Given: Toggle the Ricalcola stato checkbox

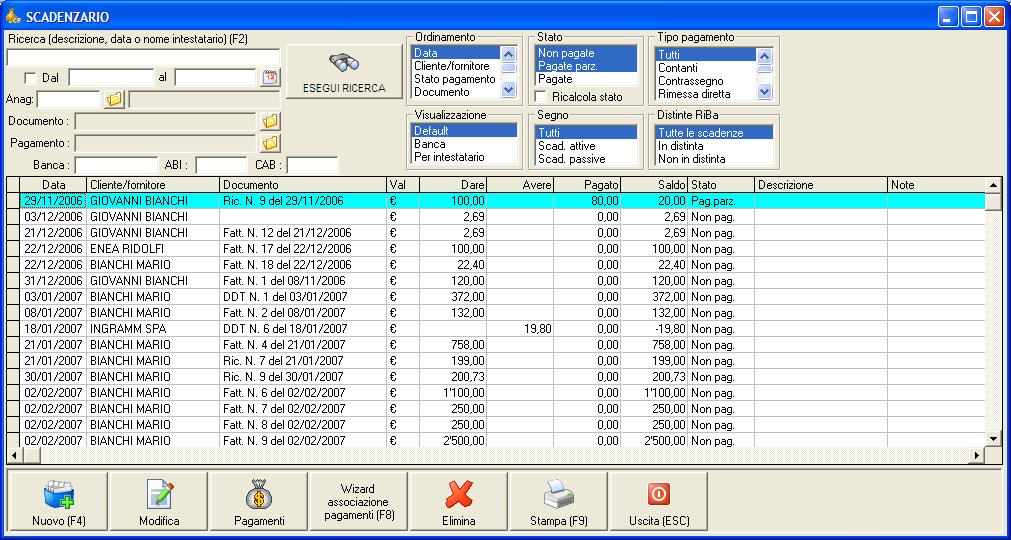Looking at the screenshot, I should point(542,97).
